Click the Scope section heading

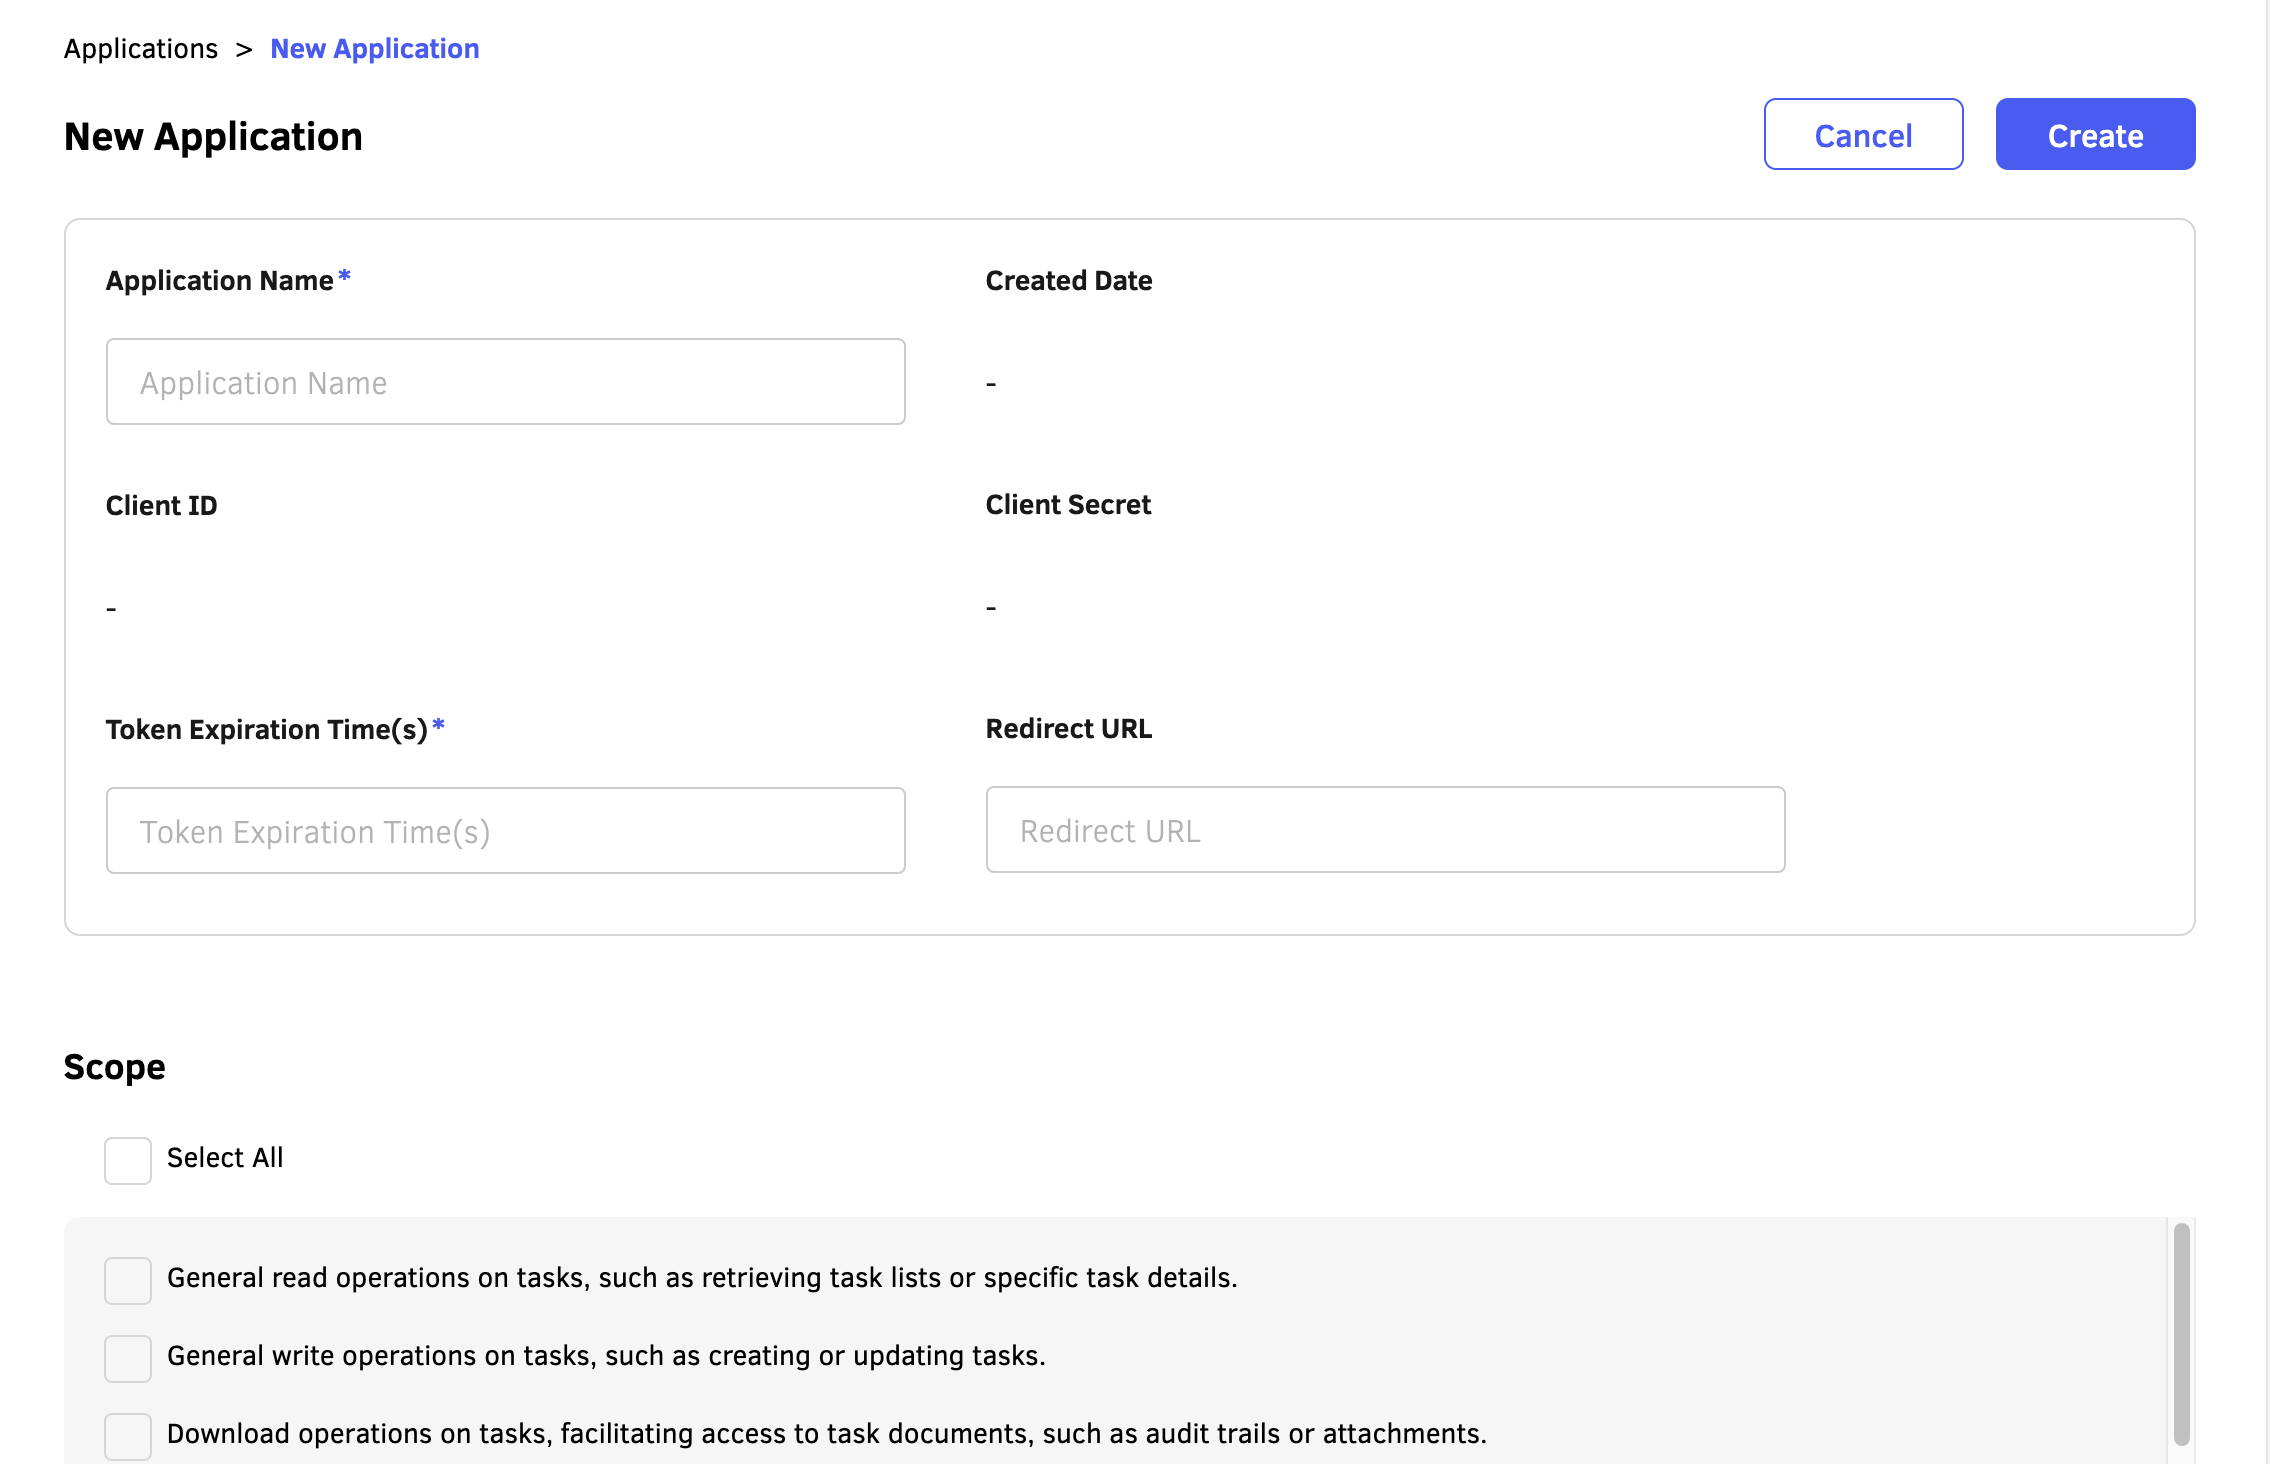click(x=114, y=1067)
